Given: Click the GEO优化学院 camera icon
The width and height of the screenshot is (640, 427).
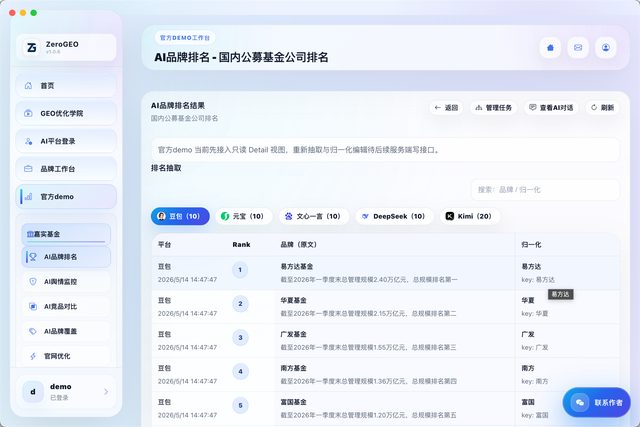Looking at the screenshot, I should tap(28, 113).
